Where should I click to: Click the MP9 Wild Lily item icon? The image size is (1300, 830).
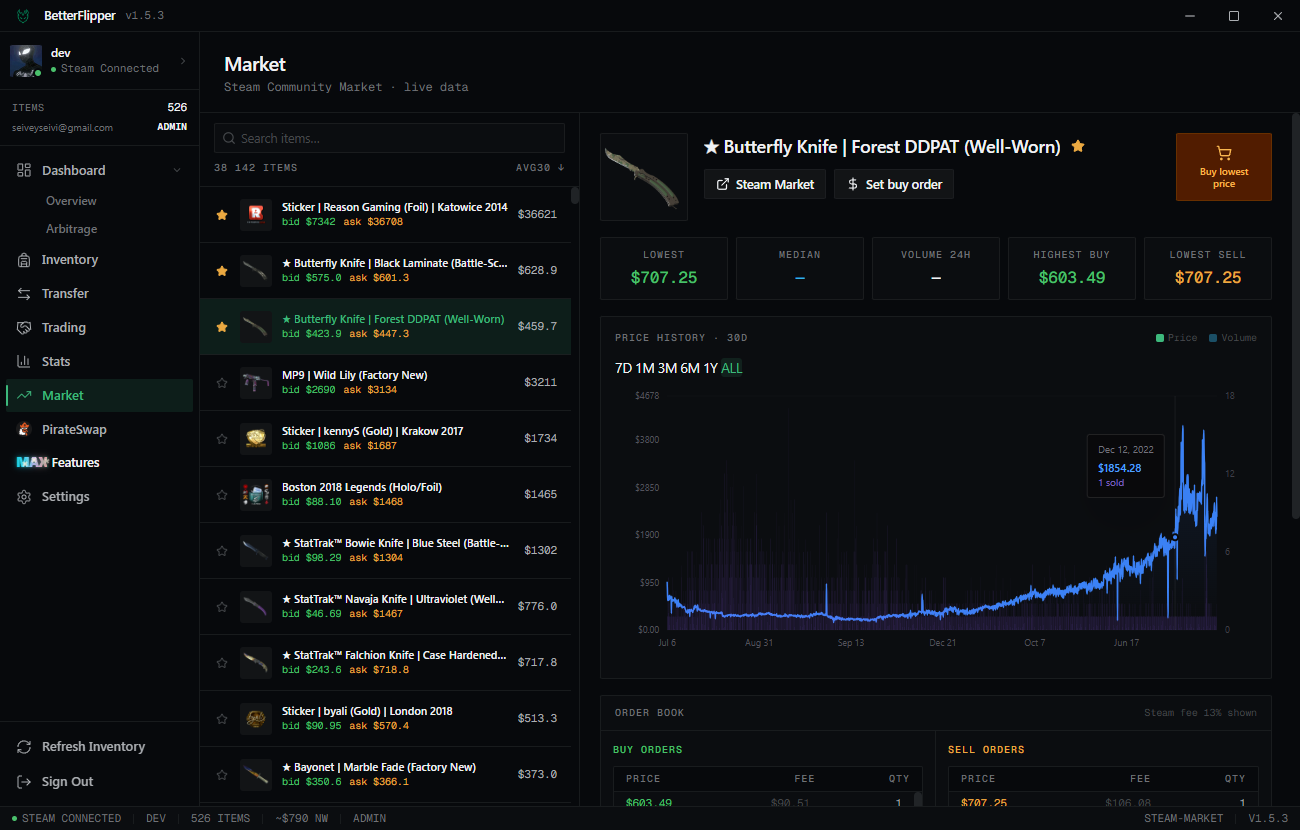[x=256, y=383]
